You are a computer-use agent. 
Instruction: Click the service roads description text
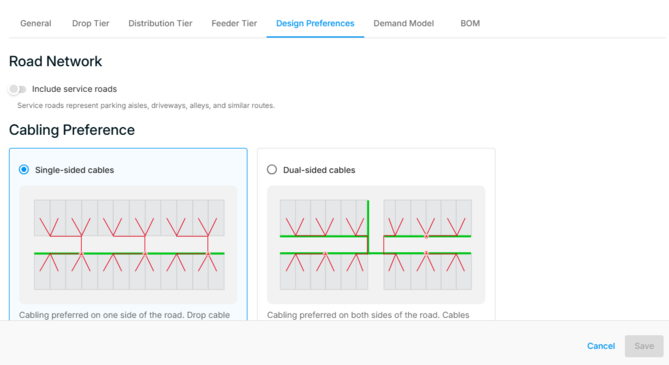146,105
